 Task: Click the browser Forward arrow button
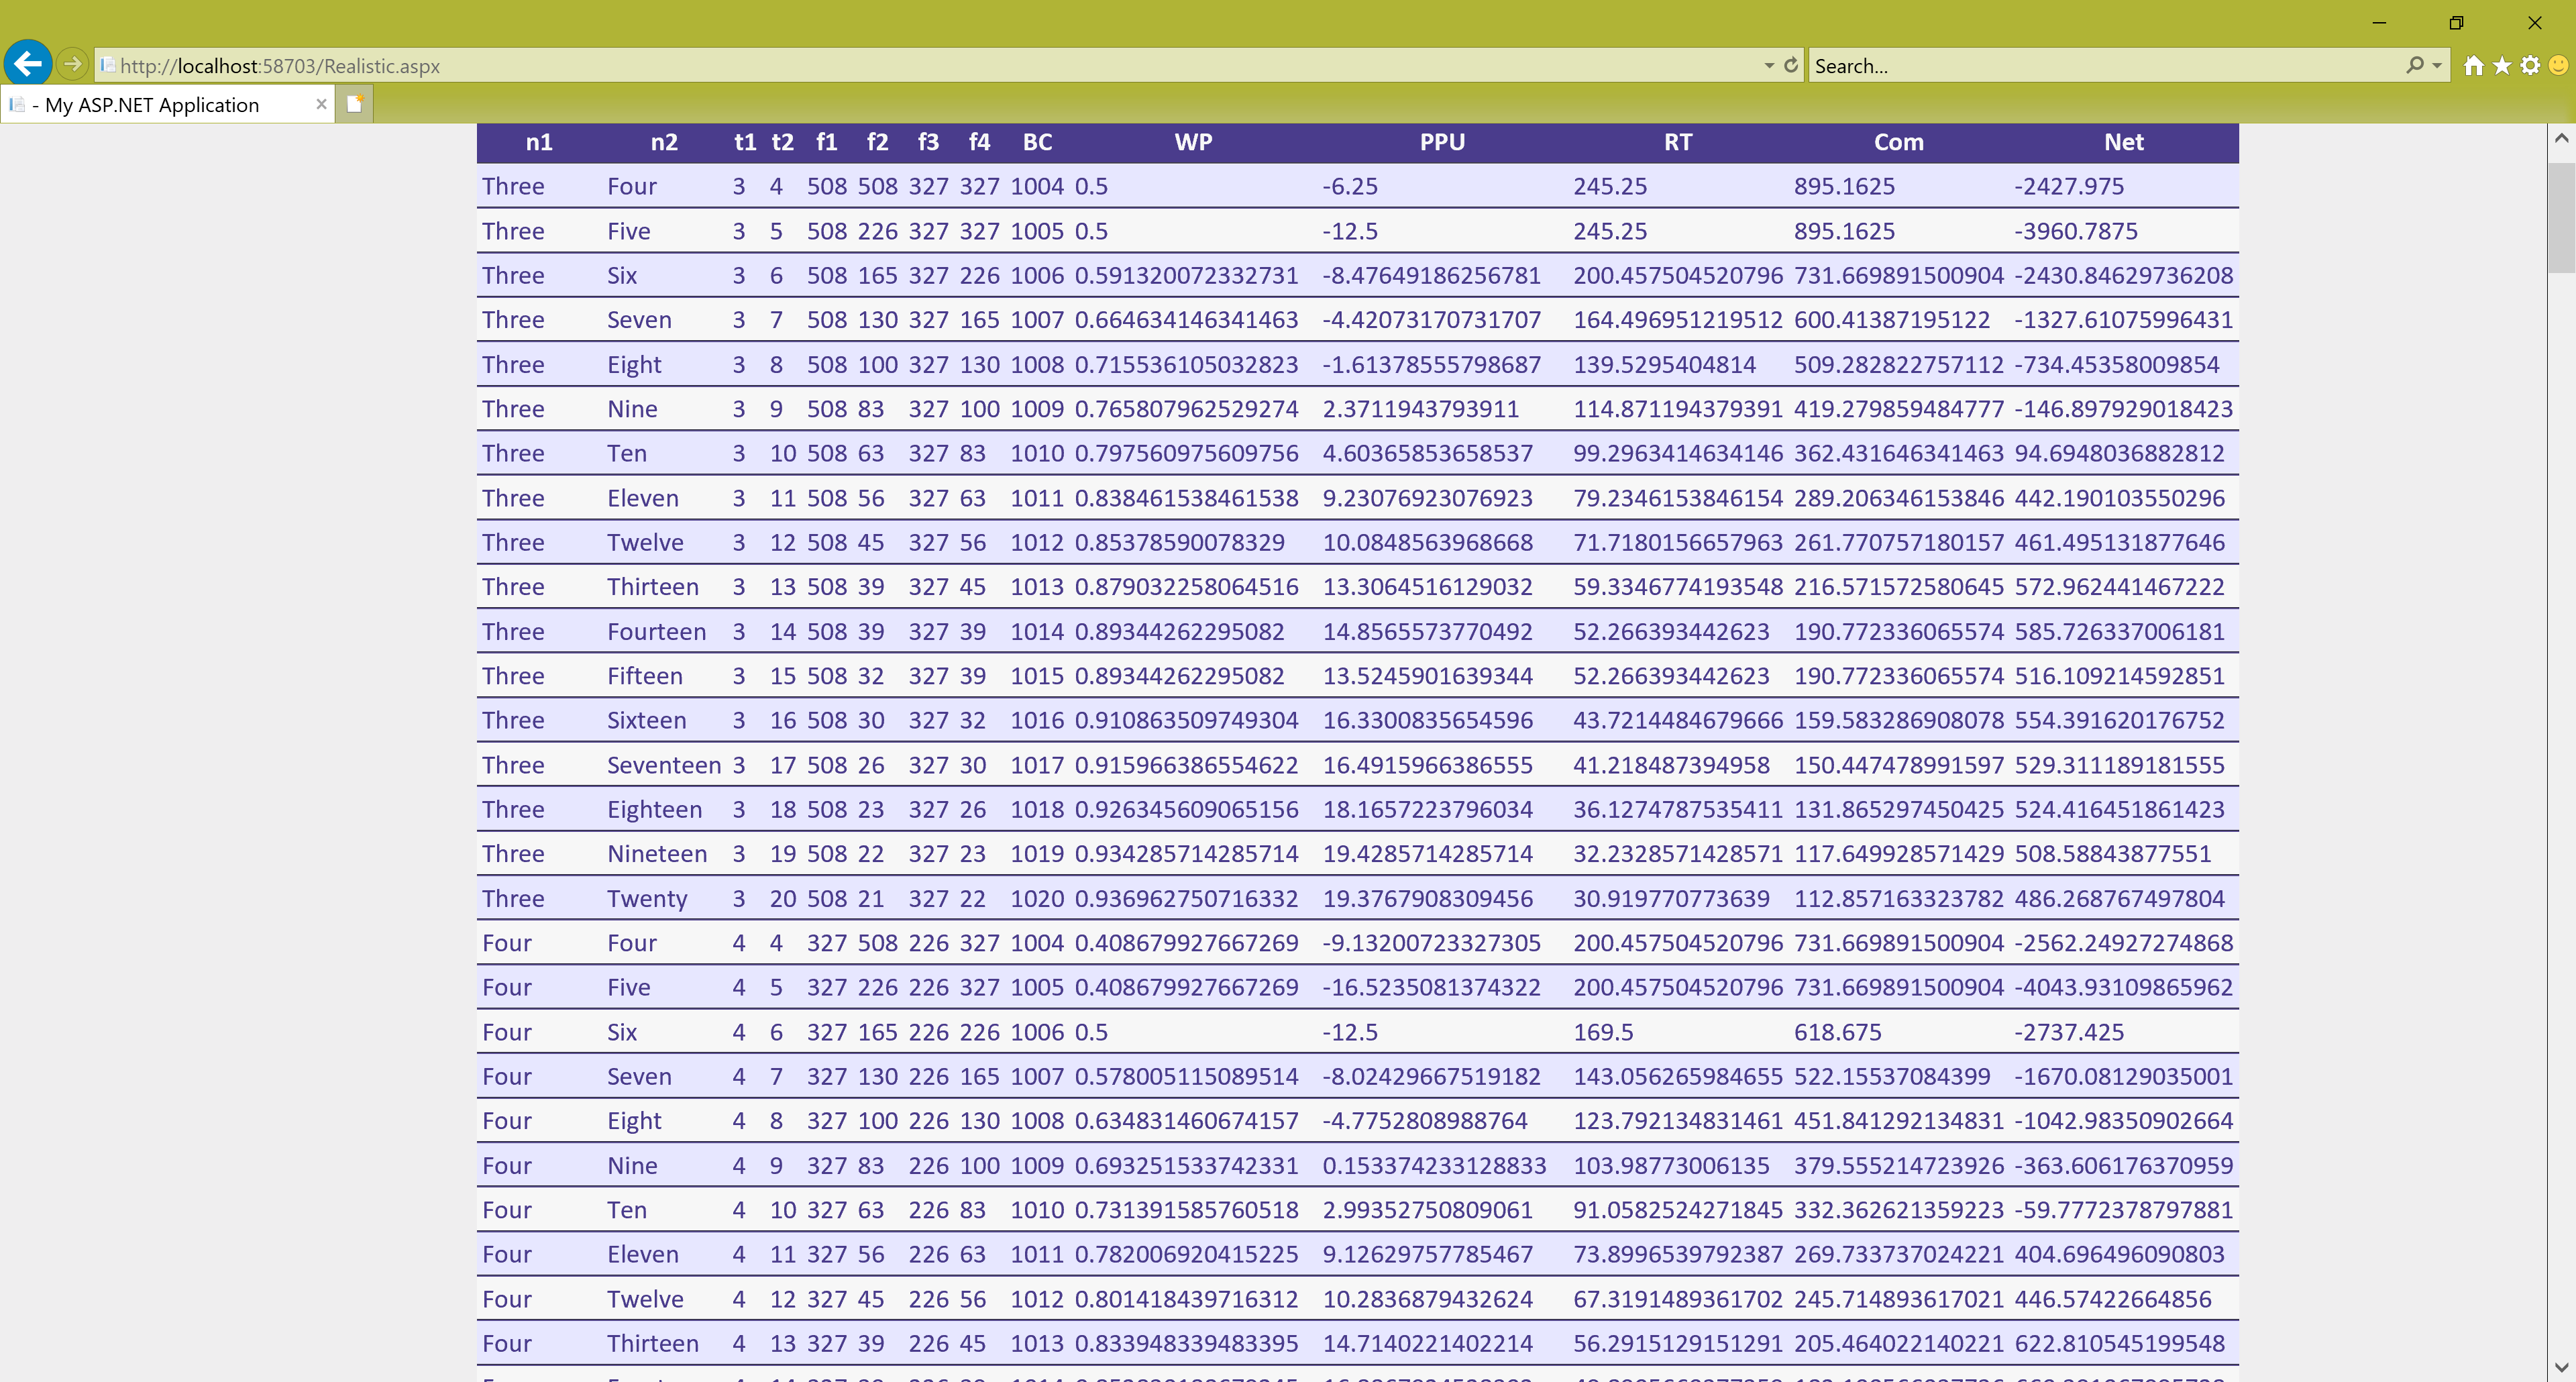(72, 64)
